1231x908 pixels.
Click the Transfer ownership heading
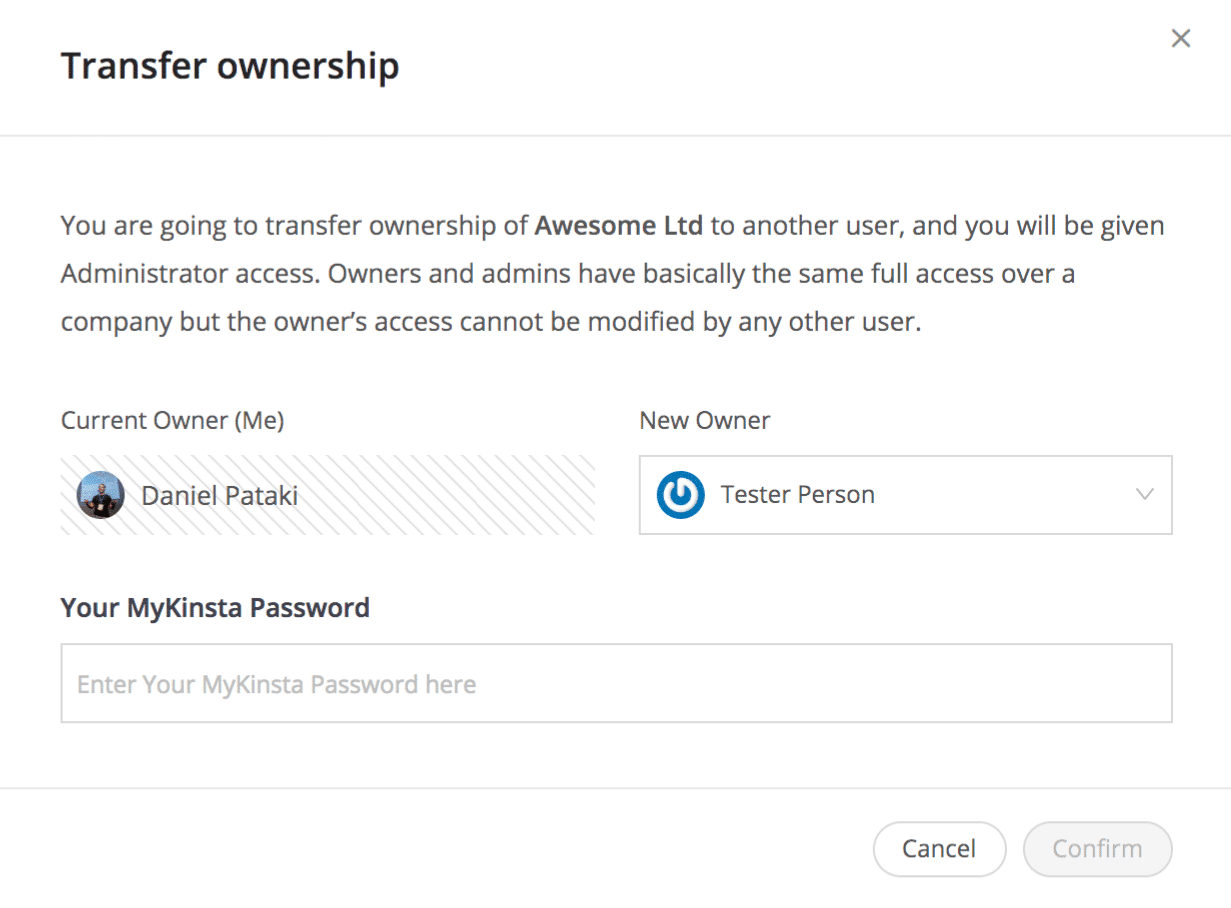click(230, 66)
